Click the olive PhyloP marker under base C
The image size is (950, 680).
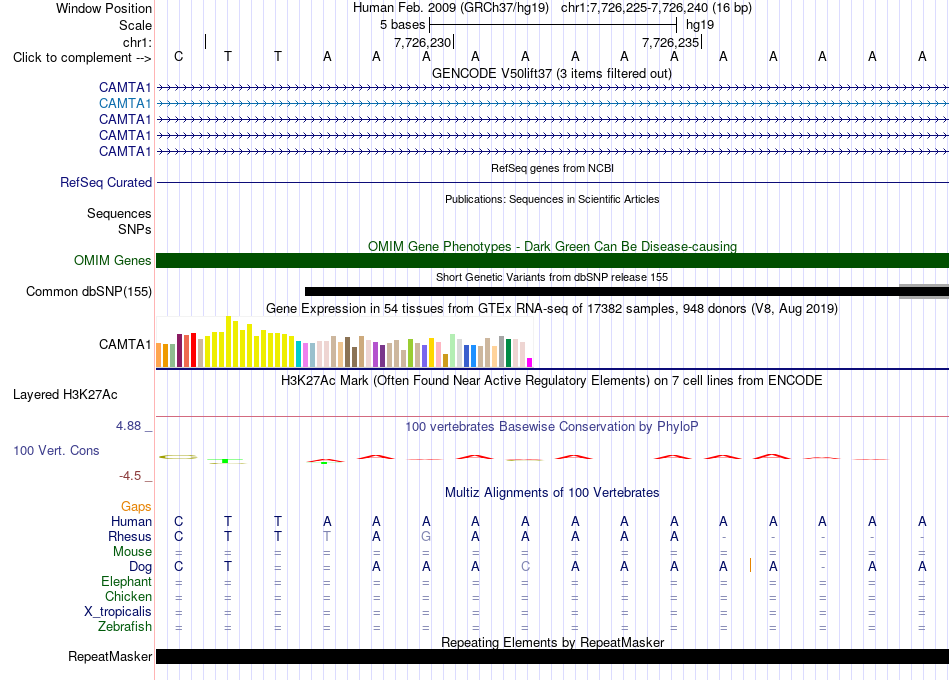(x=178, y=457)
